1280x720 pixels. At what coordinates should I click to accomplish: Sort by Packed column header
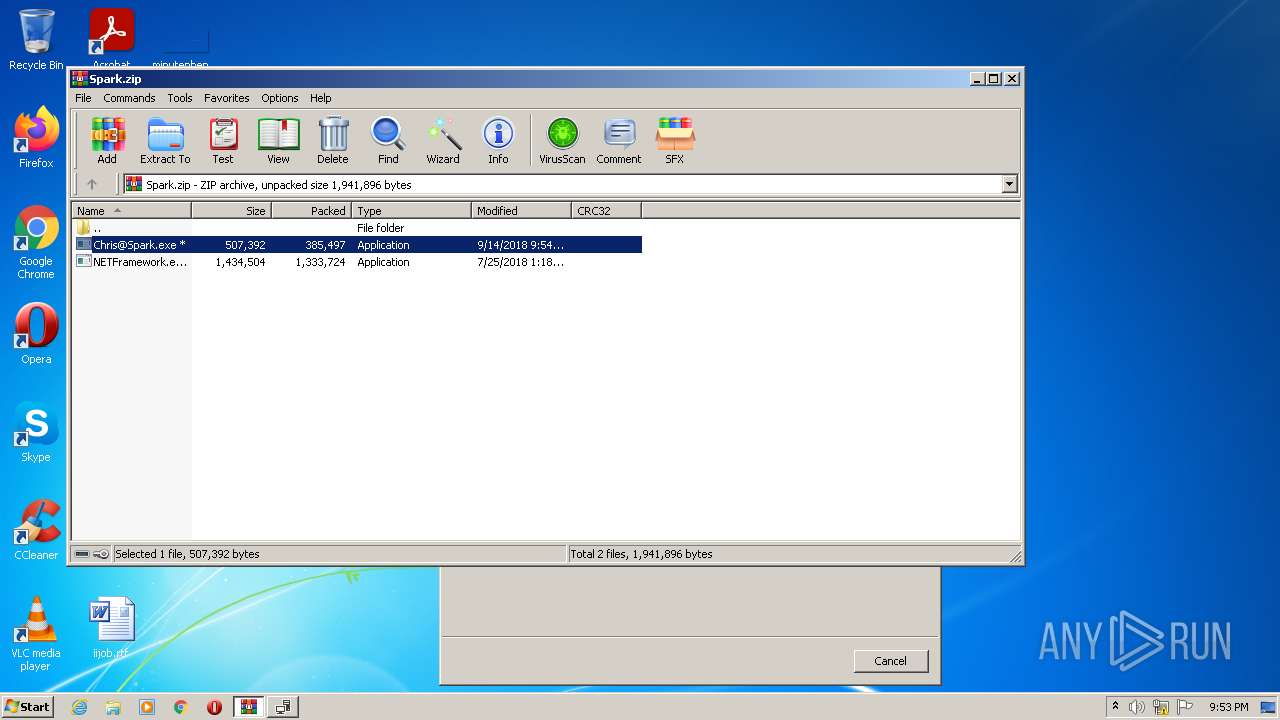tap(311, 210)
